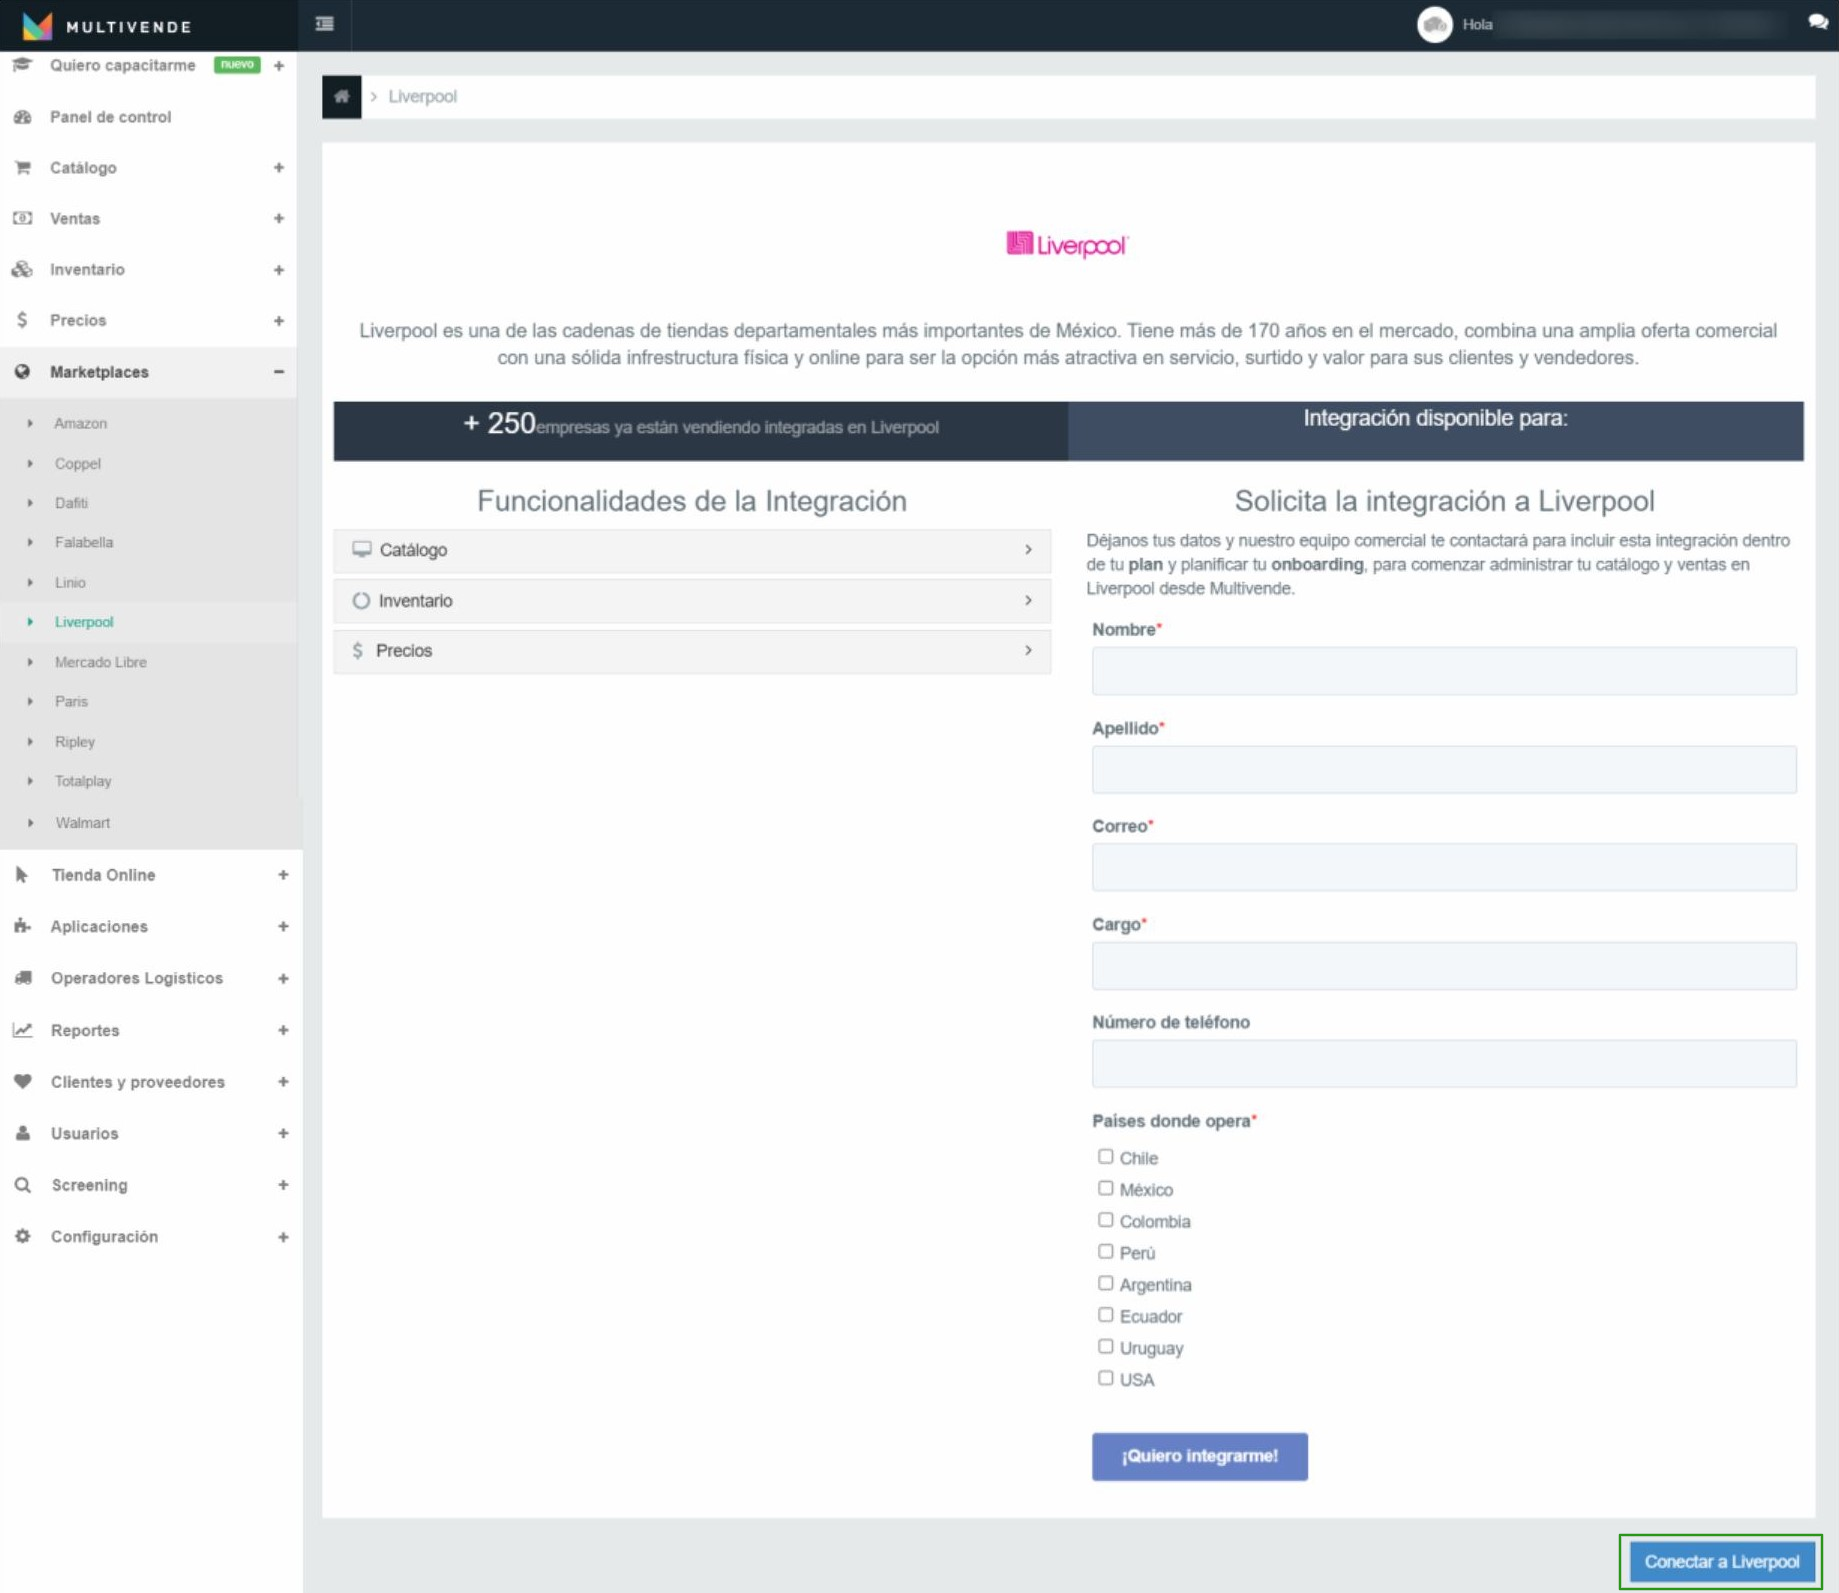This screenshot has height=1593, width=1839.
Task: Open the Paris marketplace item
Action: 71,702
